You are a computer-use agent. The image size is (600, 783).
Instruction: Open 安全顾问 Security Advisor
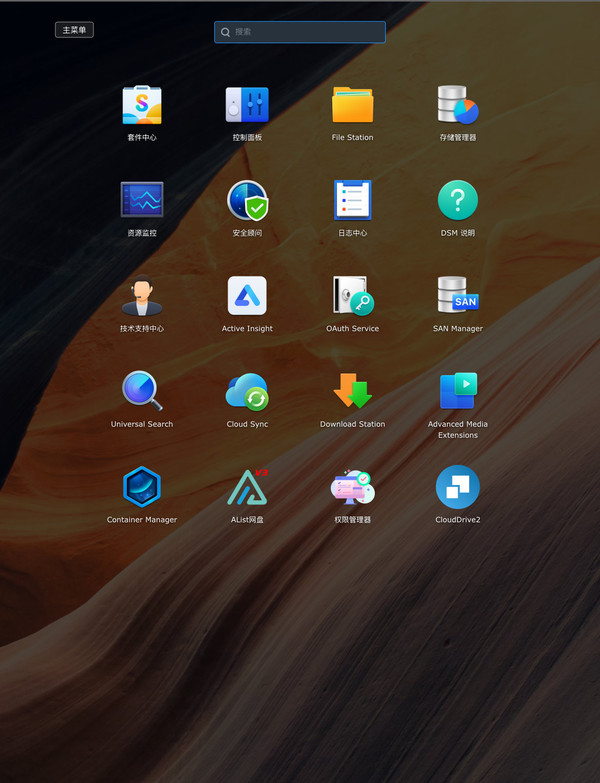247,200
